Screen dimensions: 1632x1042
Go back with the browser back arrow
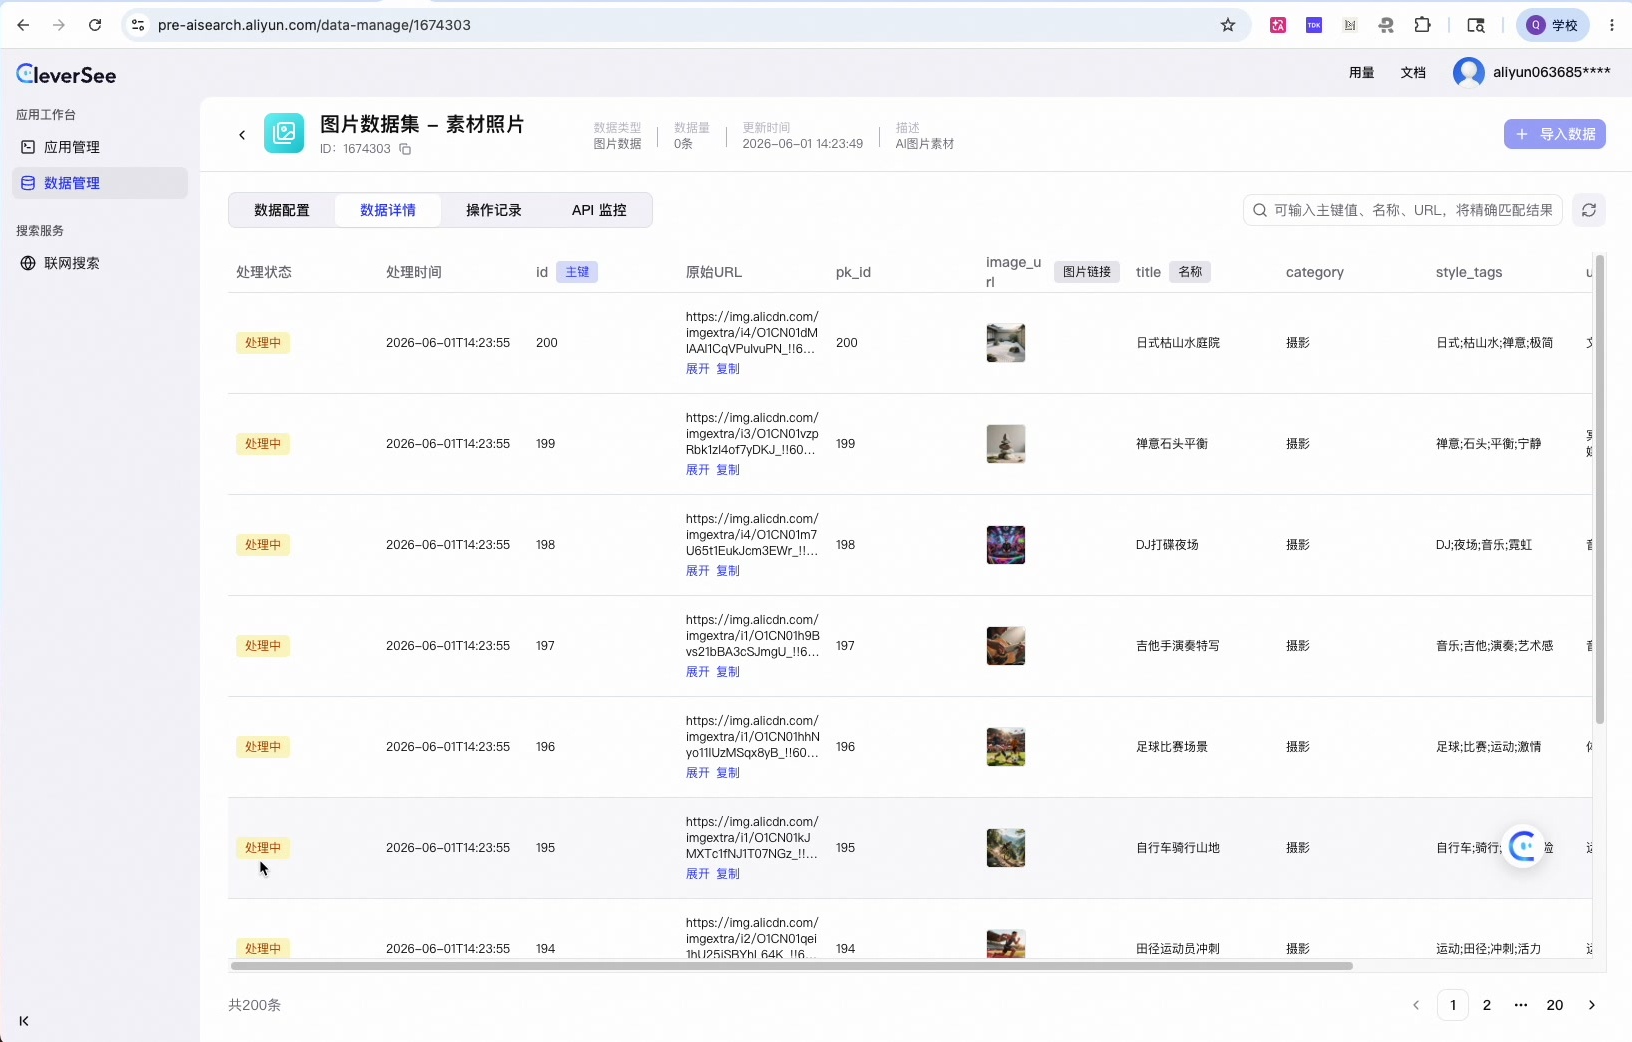tap(23, 25)
